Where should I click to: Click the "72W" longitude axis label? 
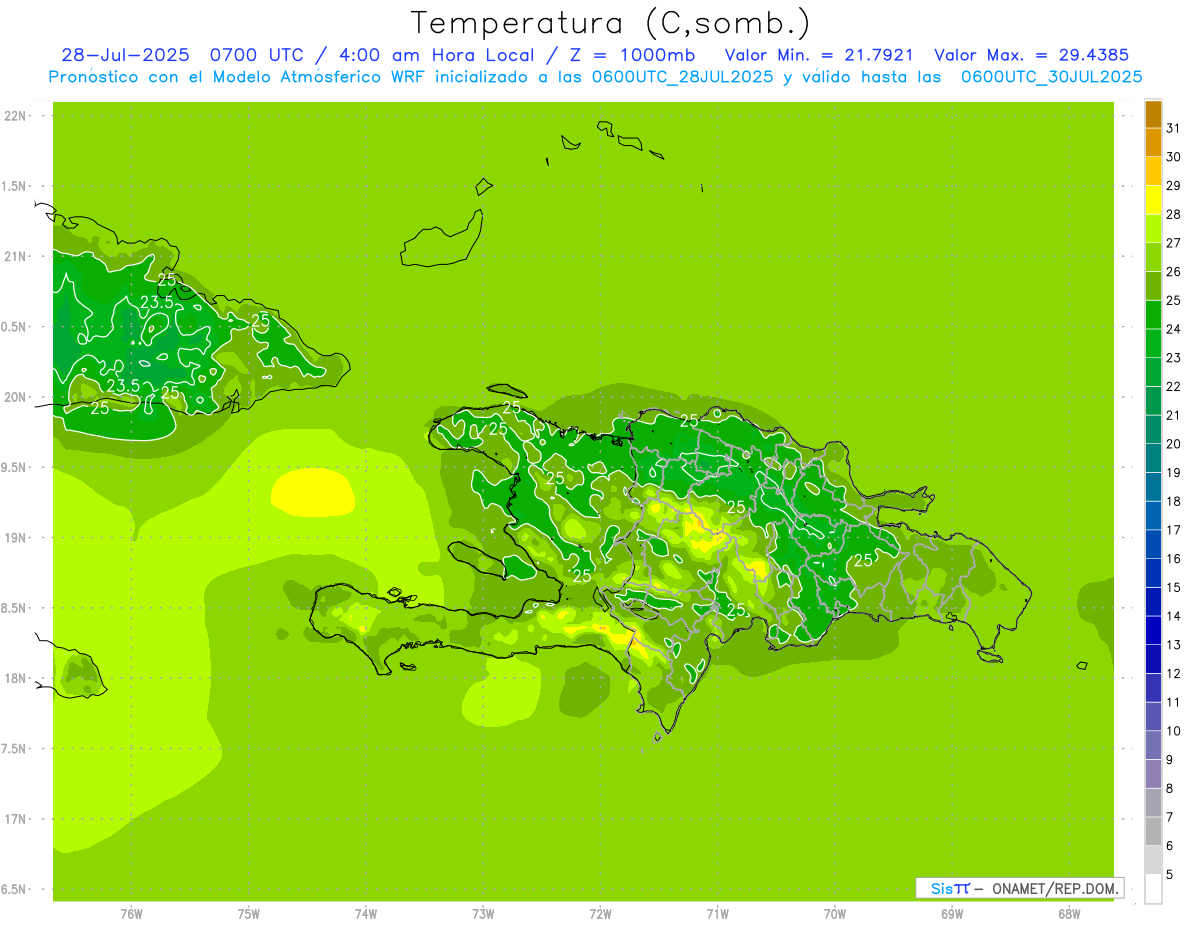[600, 913]
